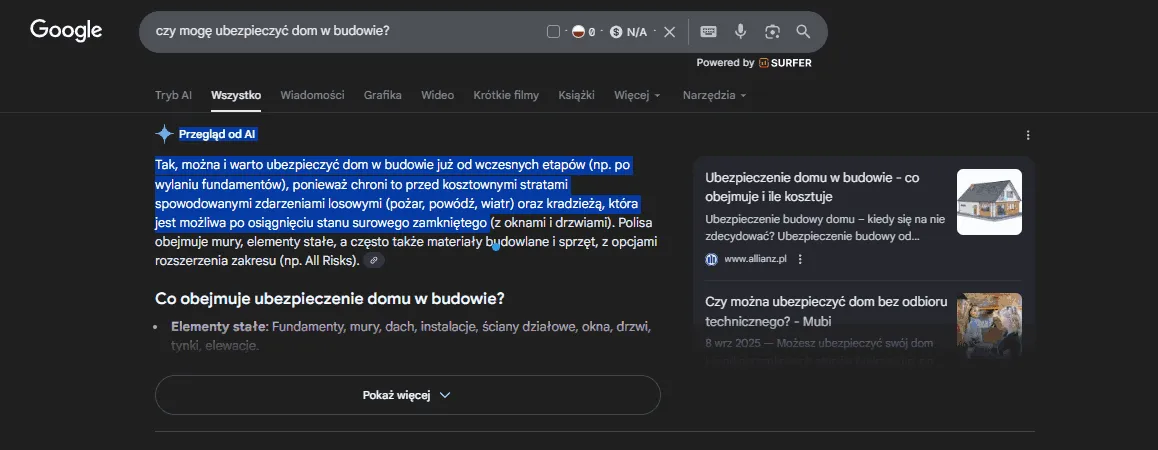Click the Google logo

tap(66, 30)
